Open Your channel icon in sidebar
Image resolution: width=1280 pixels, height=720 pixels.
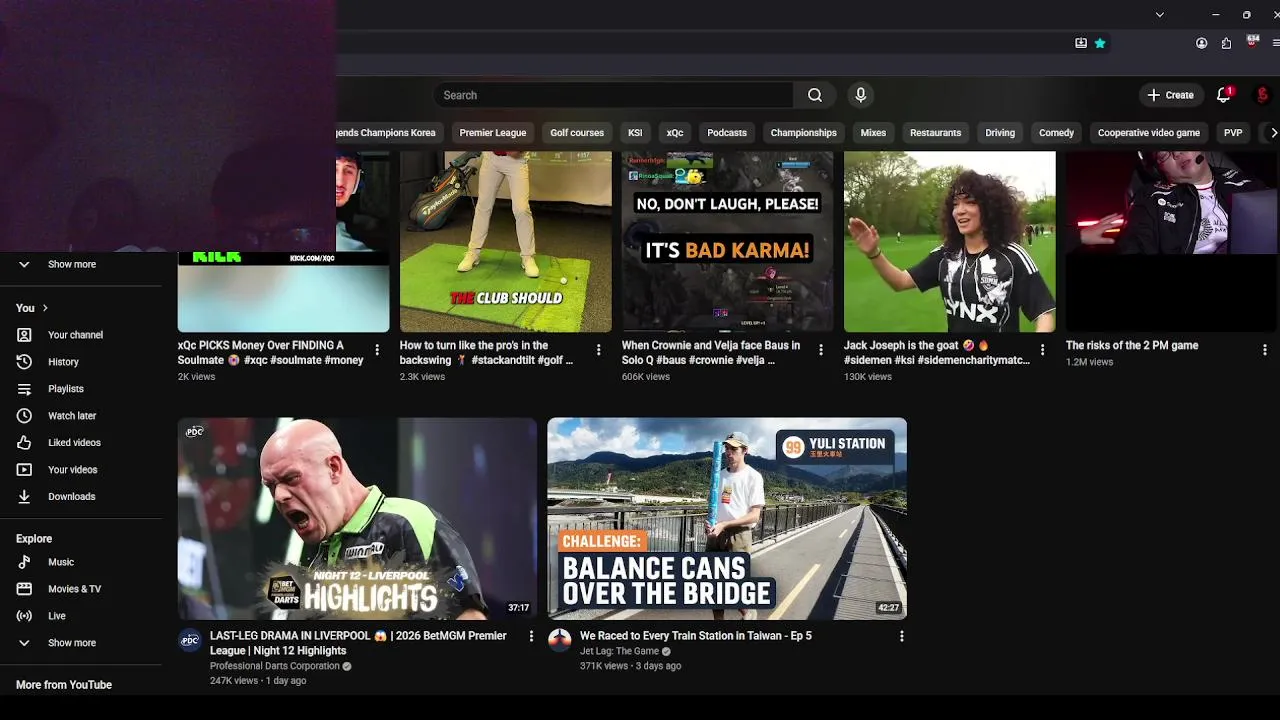(25, 335)
